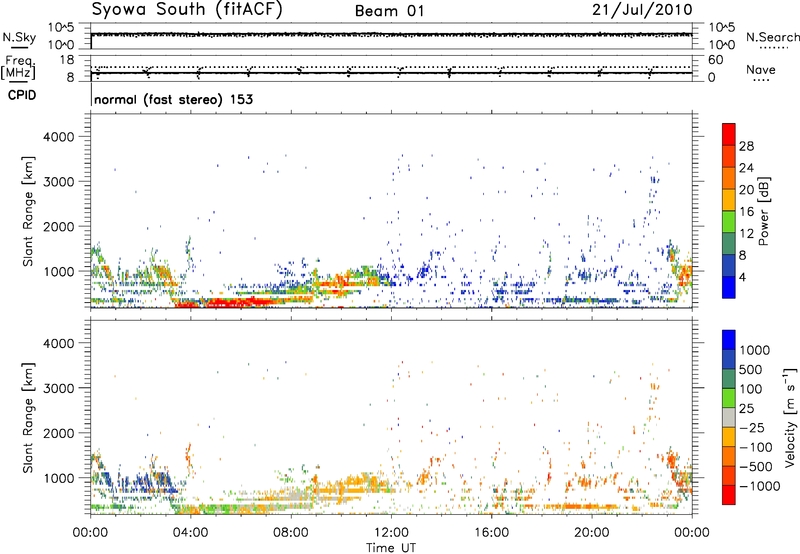Click the '-1000' value on Velocity scale
This screenshot has height=554, width=800.
(x=760, y=486)
